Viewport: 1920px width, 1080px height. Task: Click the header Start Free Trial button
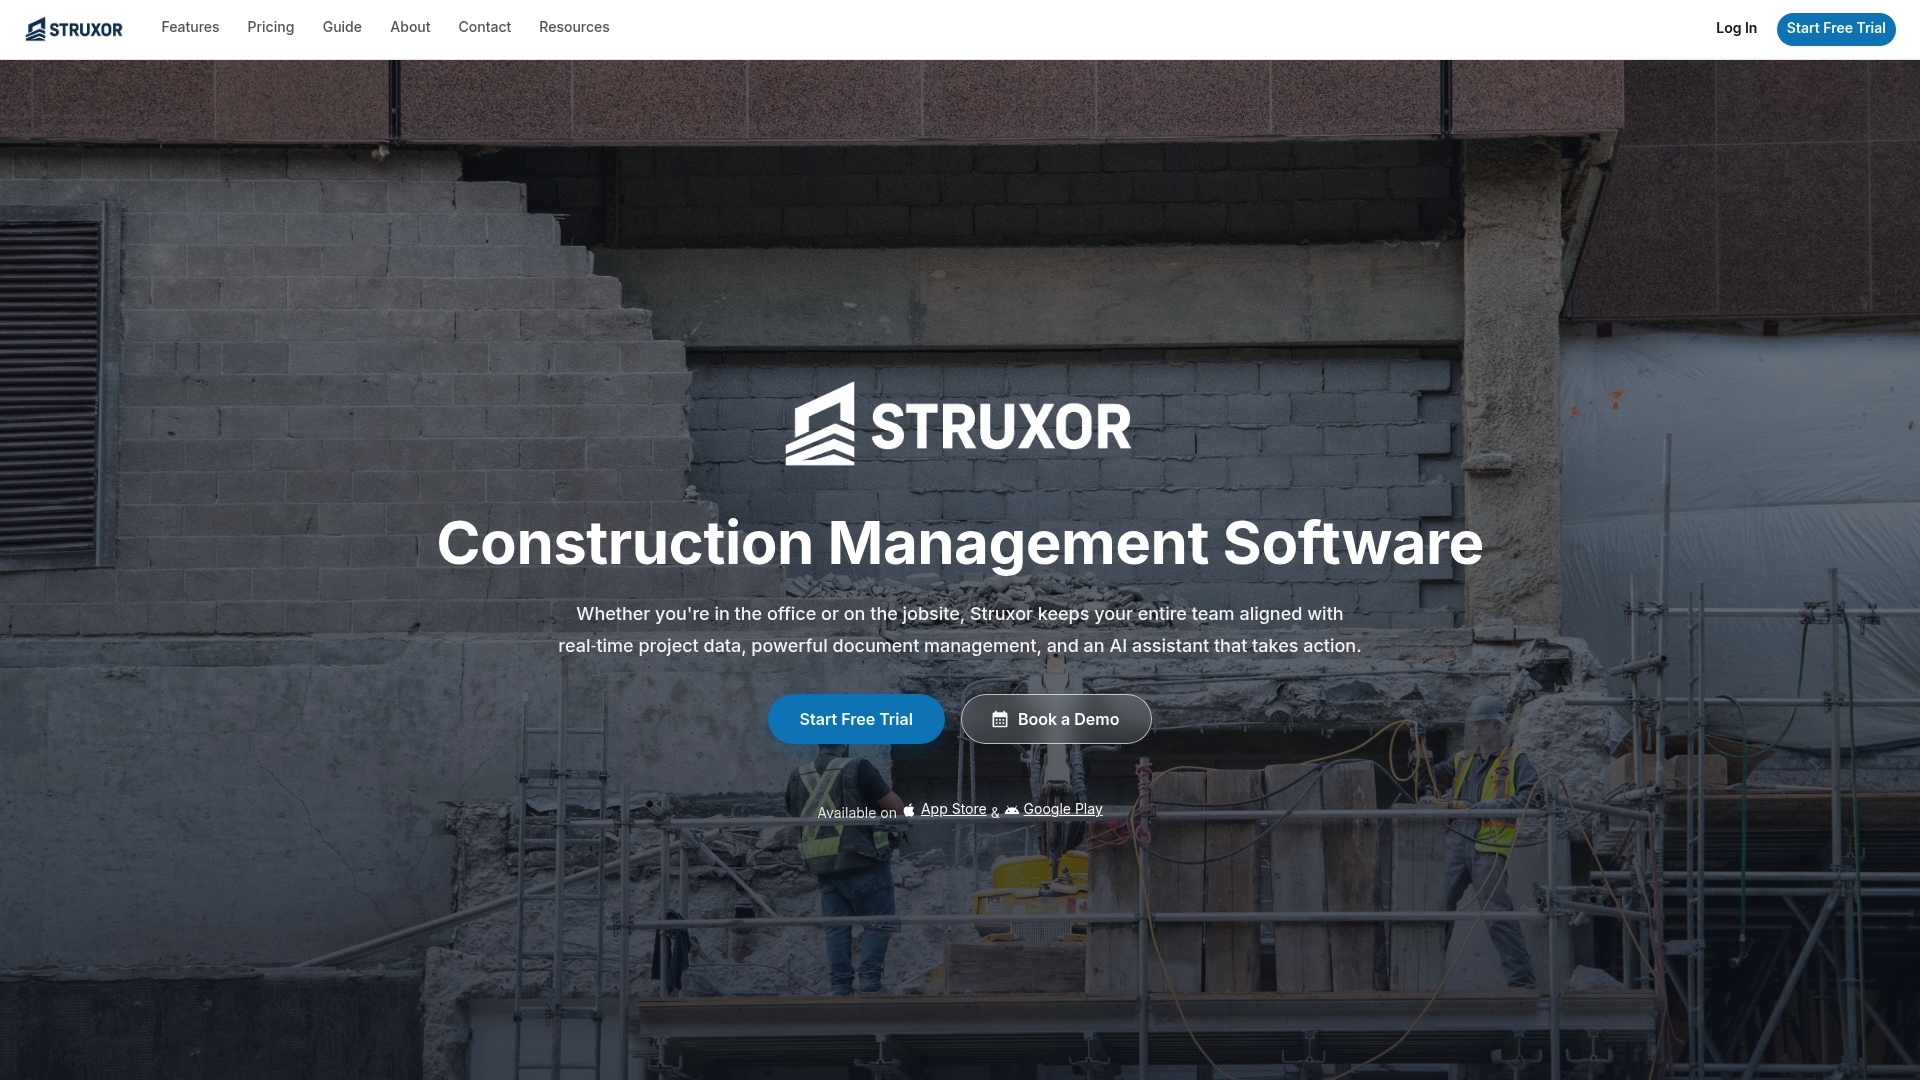[x=1836, y=29]
